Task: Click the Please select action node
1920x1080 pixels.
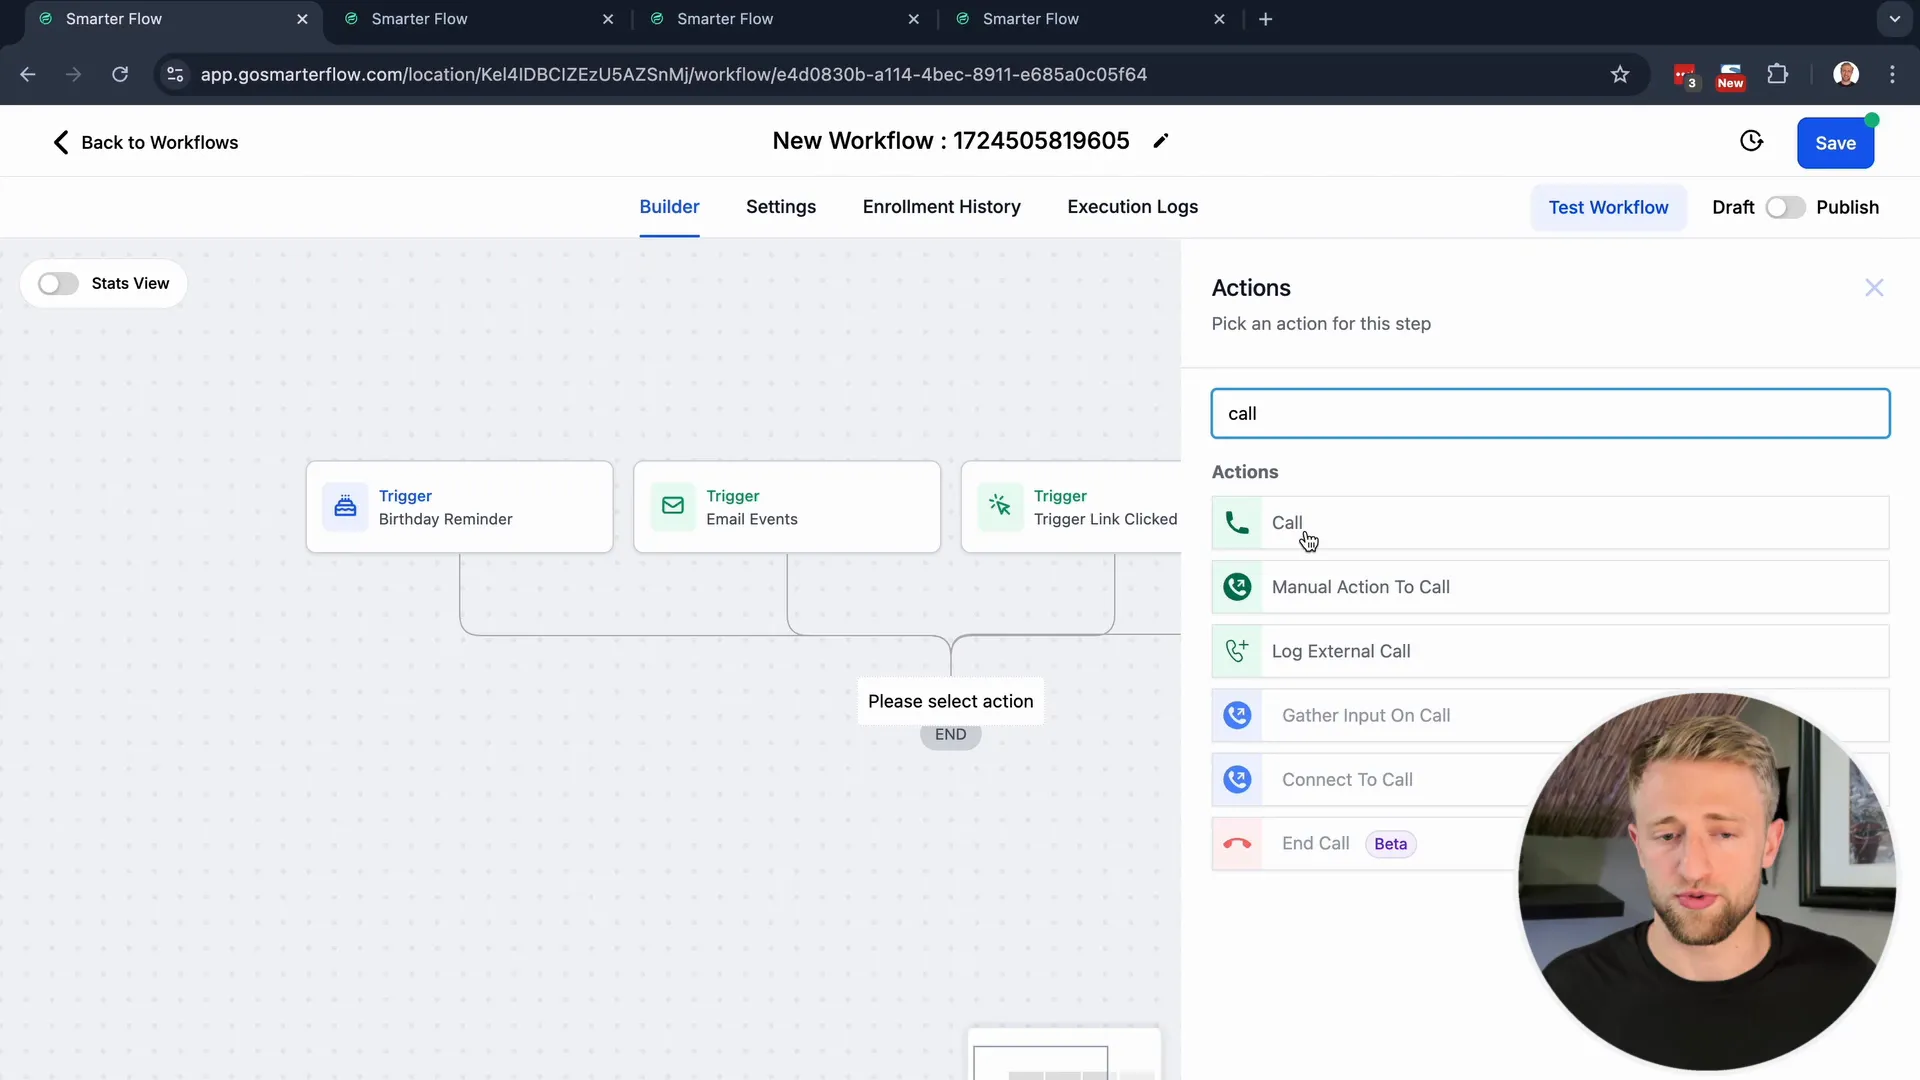Action: tap(950, 701)
